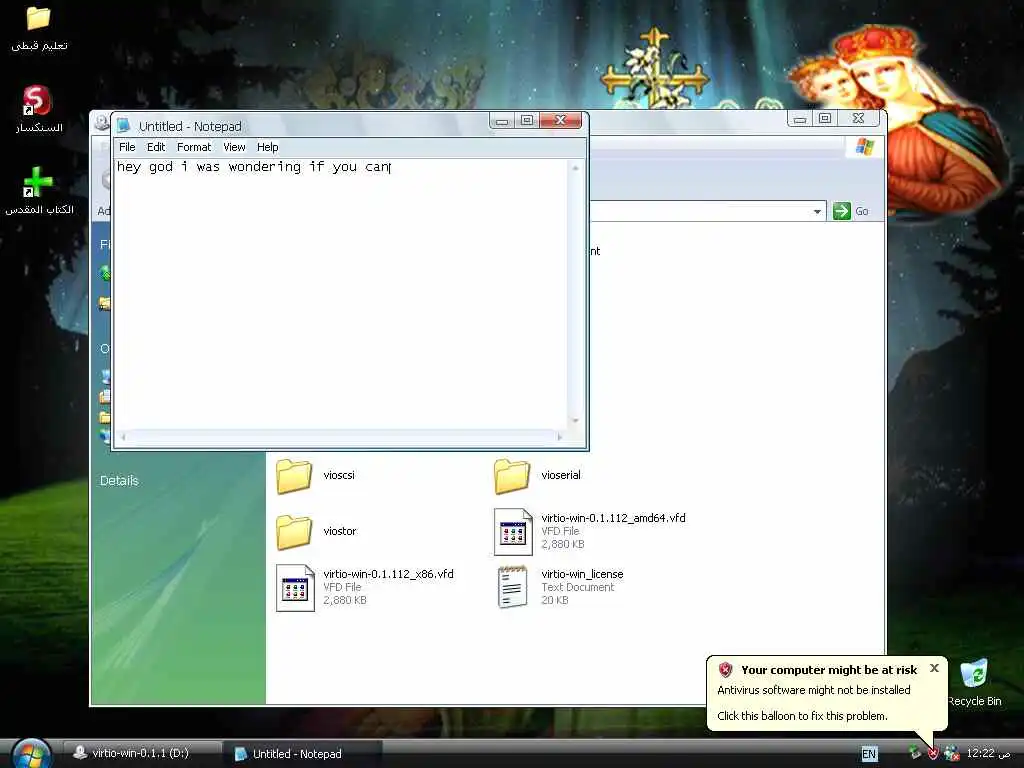Minimize the Notepad window

point(502,121)
